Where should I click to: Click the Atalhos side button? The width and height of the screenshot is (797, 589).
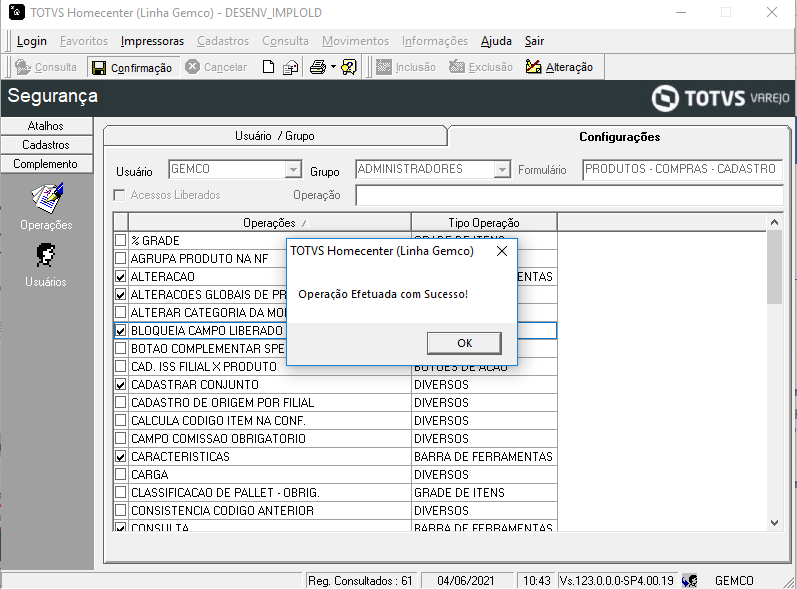click(x=46, y=126)
